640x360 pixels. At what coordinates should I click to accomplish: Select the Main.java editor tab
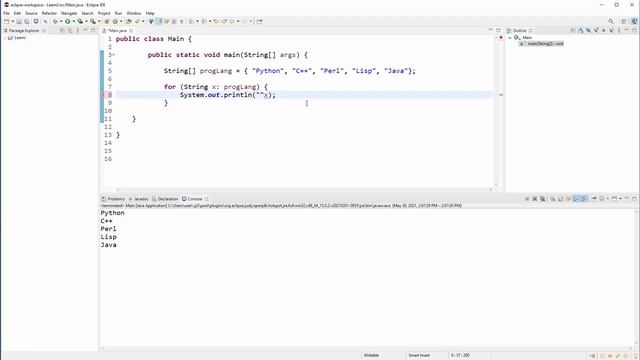(117, 31)
